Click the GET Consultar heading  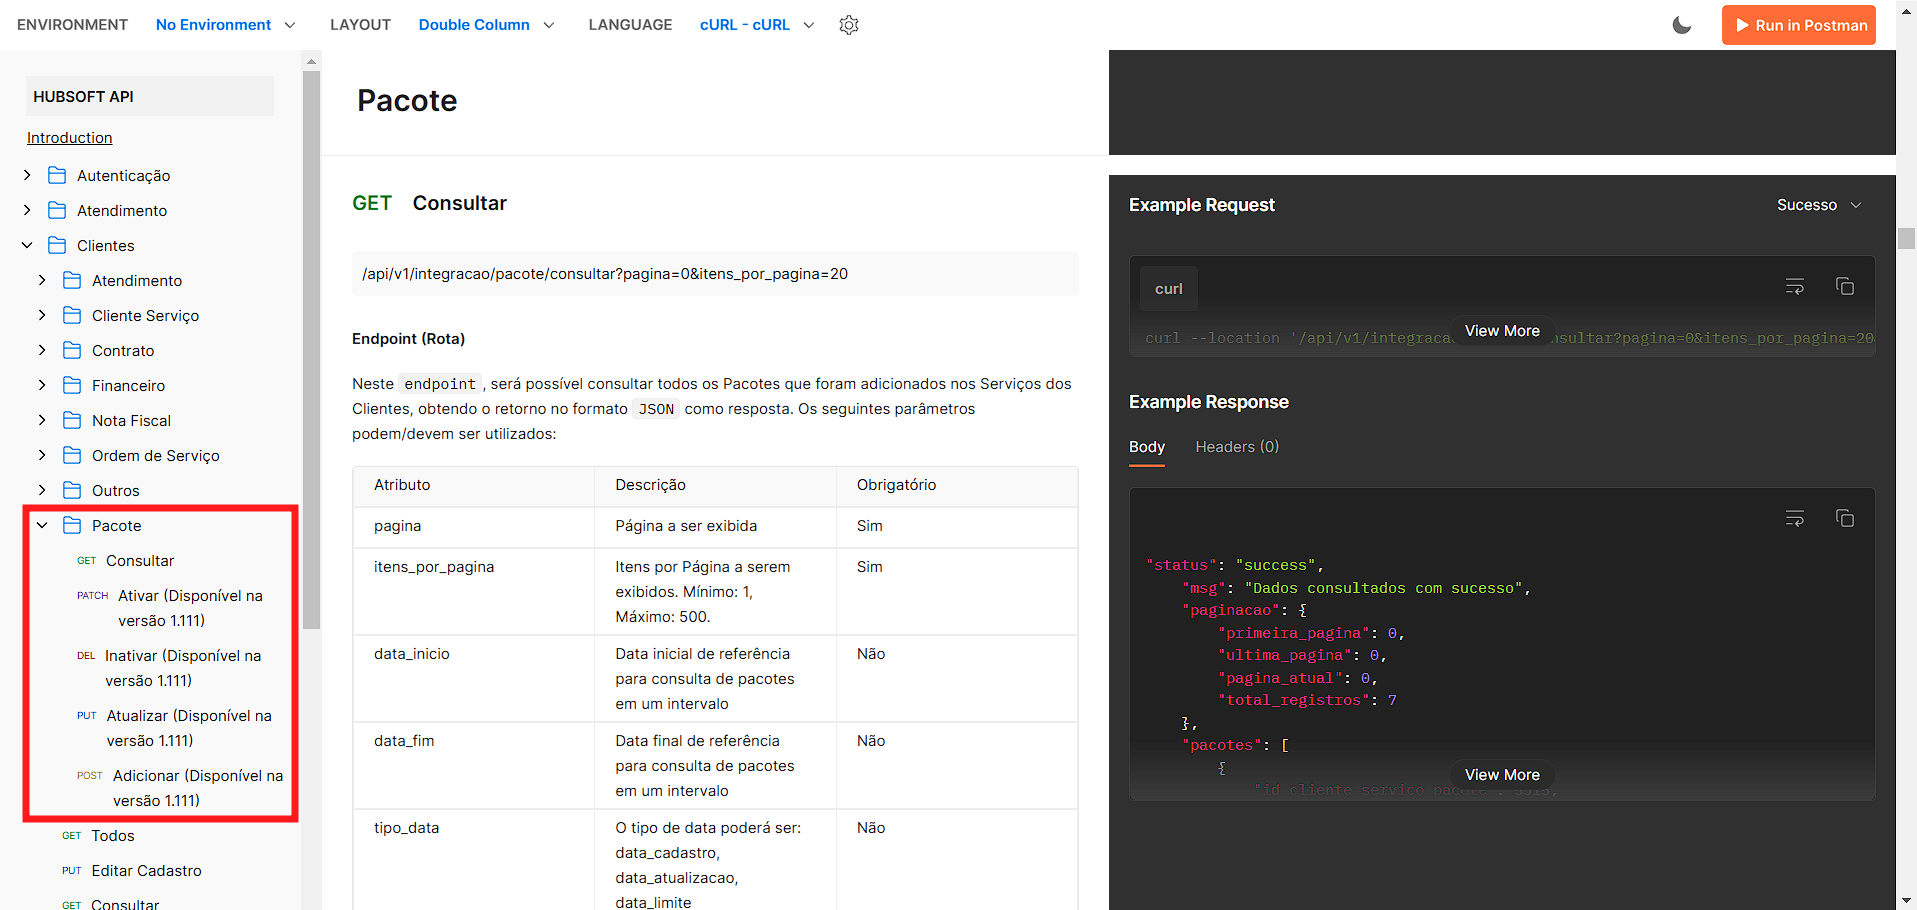click(430, 203)
